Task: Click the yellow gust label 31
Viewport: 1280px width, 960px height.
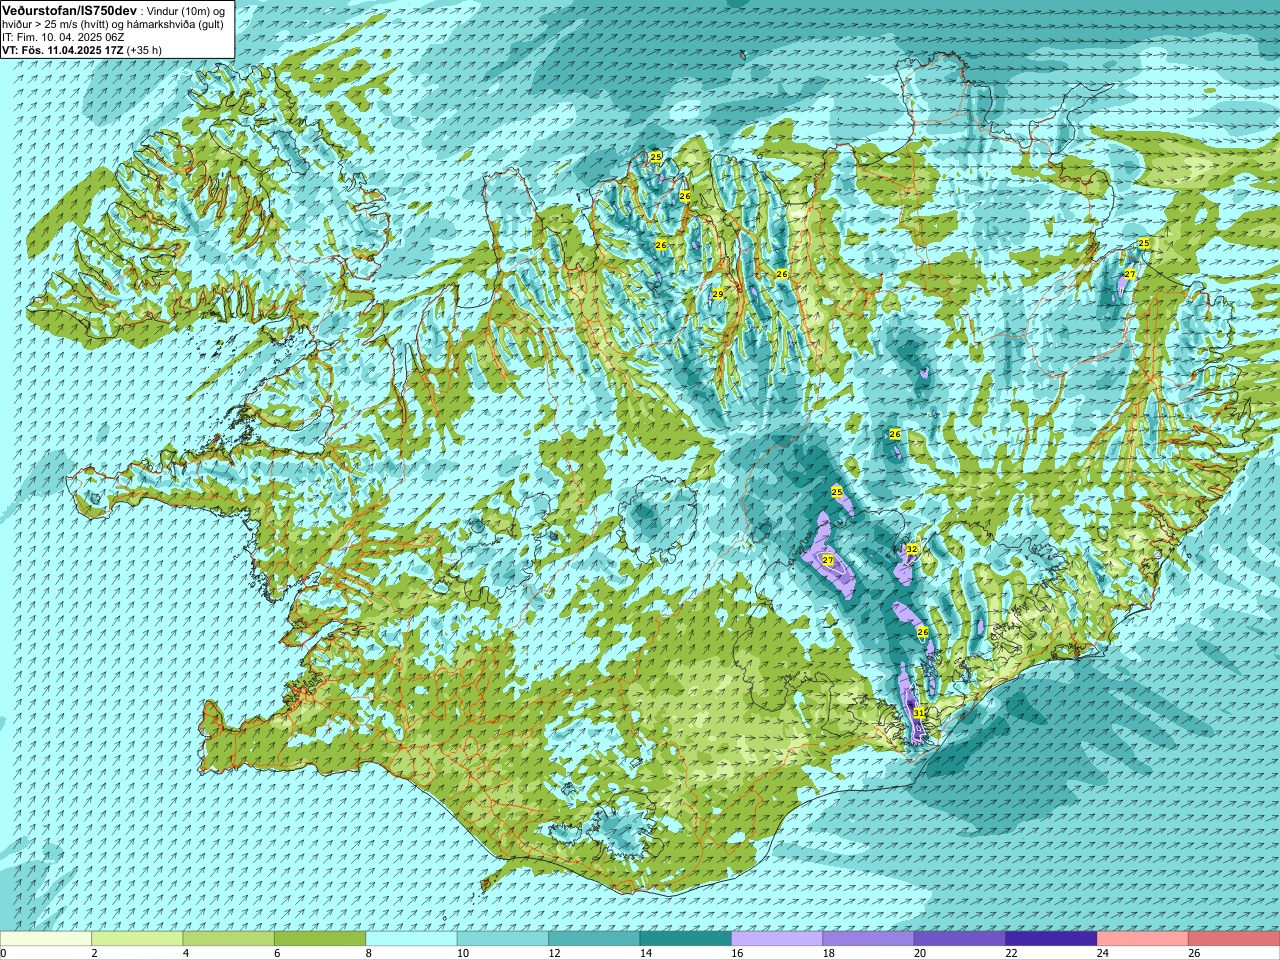Action: [x=918, y=713]
